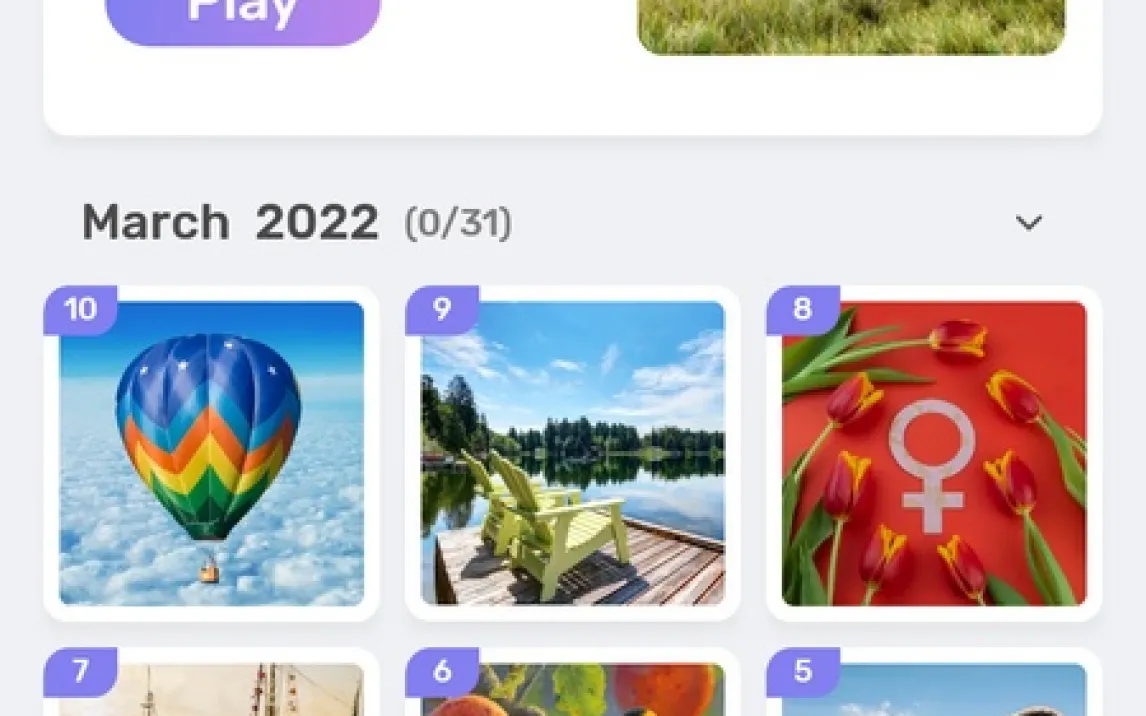
Task: Click the day 8 badge
Action: click(x=802, y=310)
